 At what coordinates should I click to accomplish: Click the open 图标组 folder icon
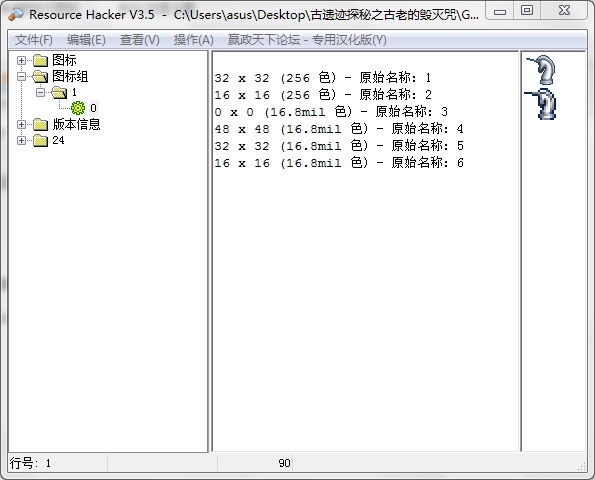(x=41, y=76)
